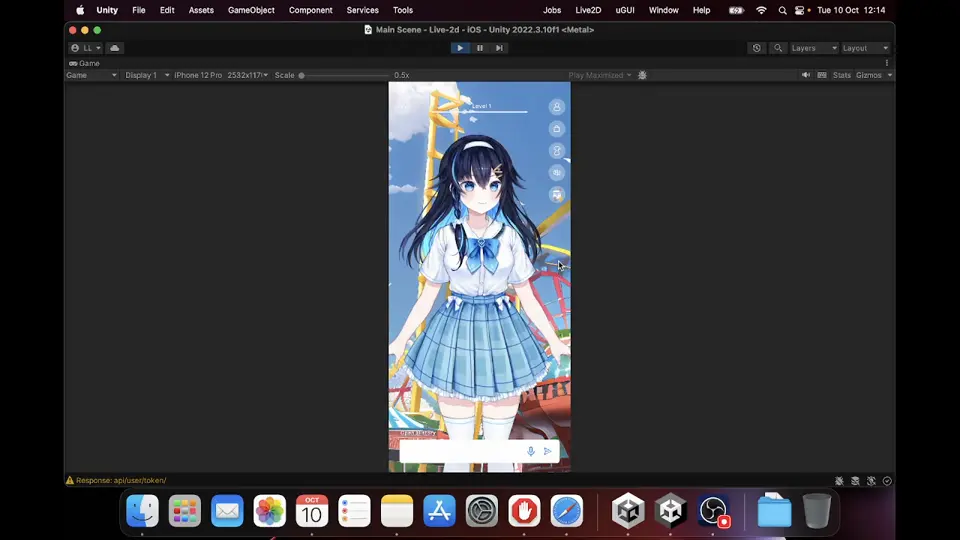Open App Store from the Dock
Viewport: 960px width, 540px height.
(x=439, y=511)
